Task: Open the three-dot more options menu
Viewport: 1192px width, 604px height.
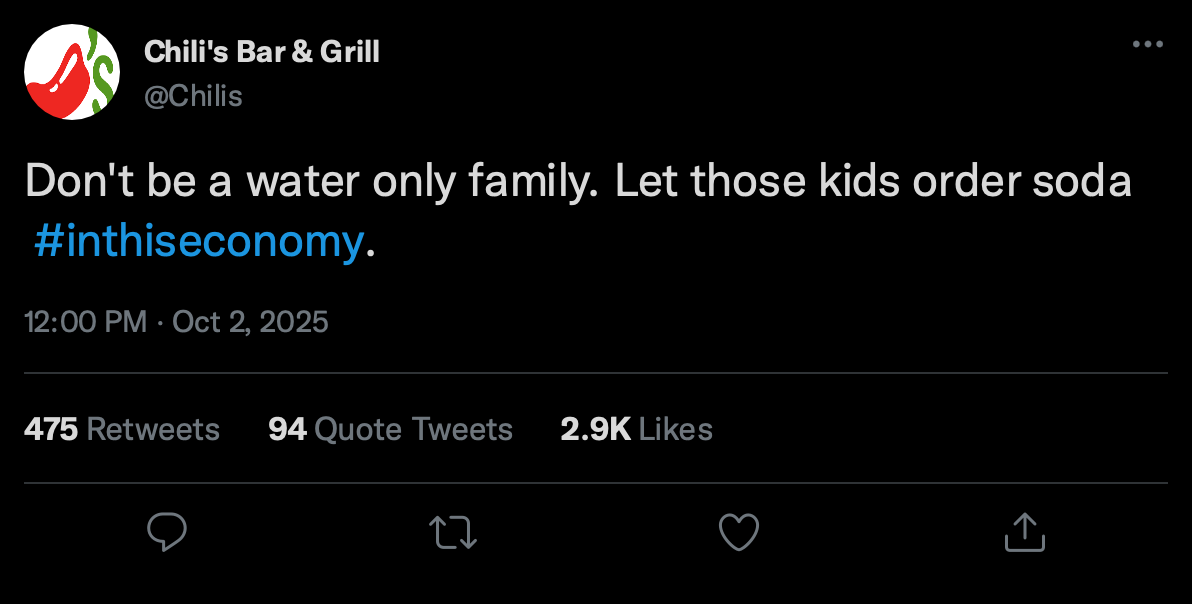Action: point(1147,45)
